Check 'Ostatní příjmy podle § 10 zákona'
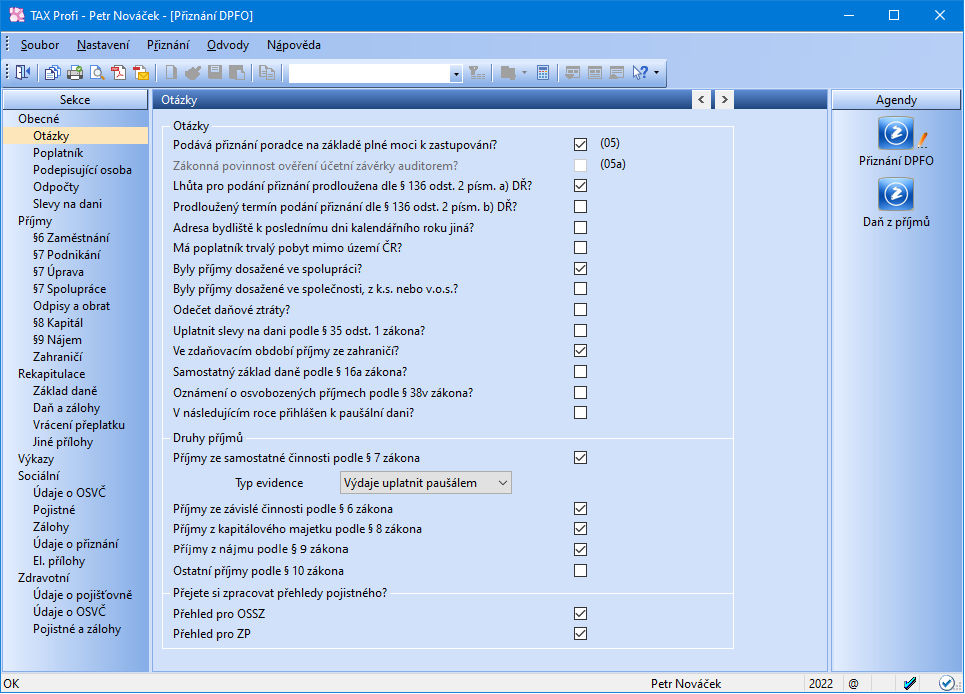Viewport: 965px width, 694px height. (x=580, y=571)
